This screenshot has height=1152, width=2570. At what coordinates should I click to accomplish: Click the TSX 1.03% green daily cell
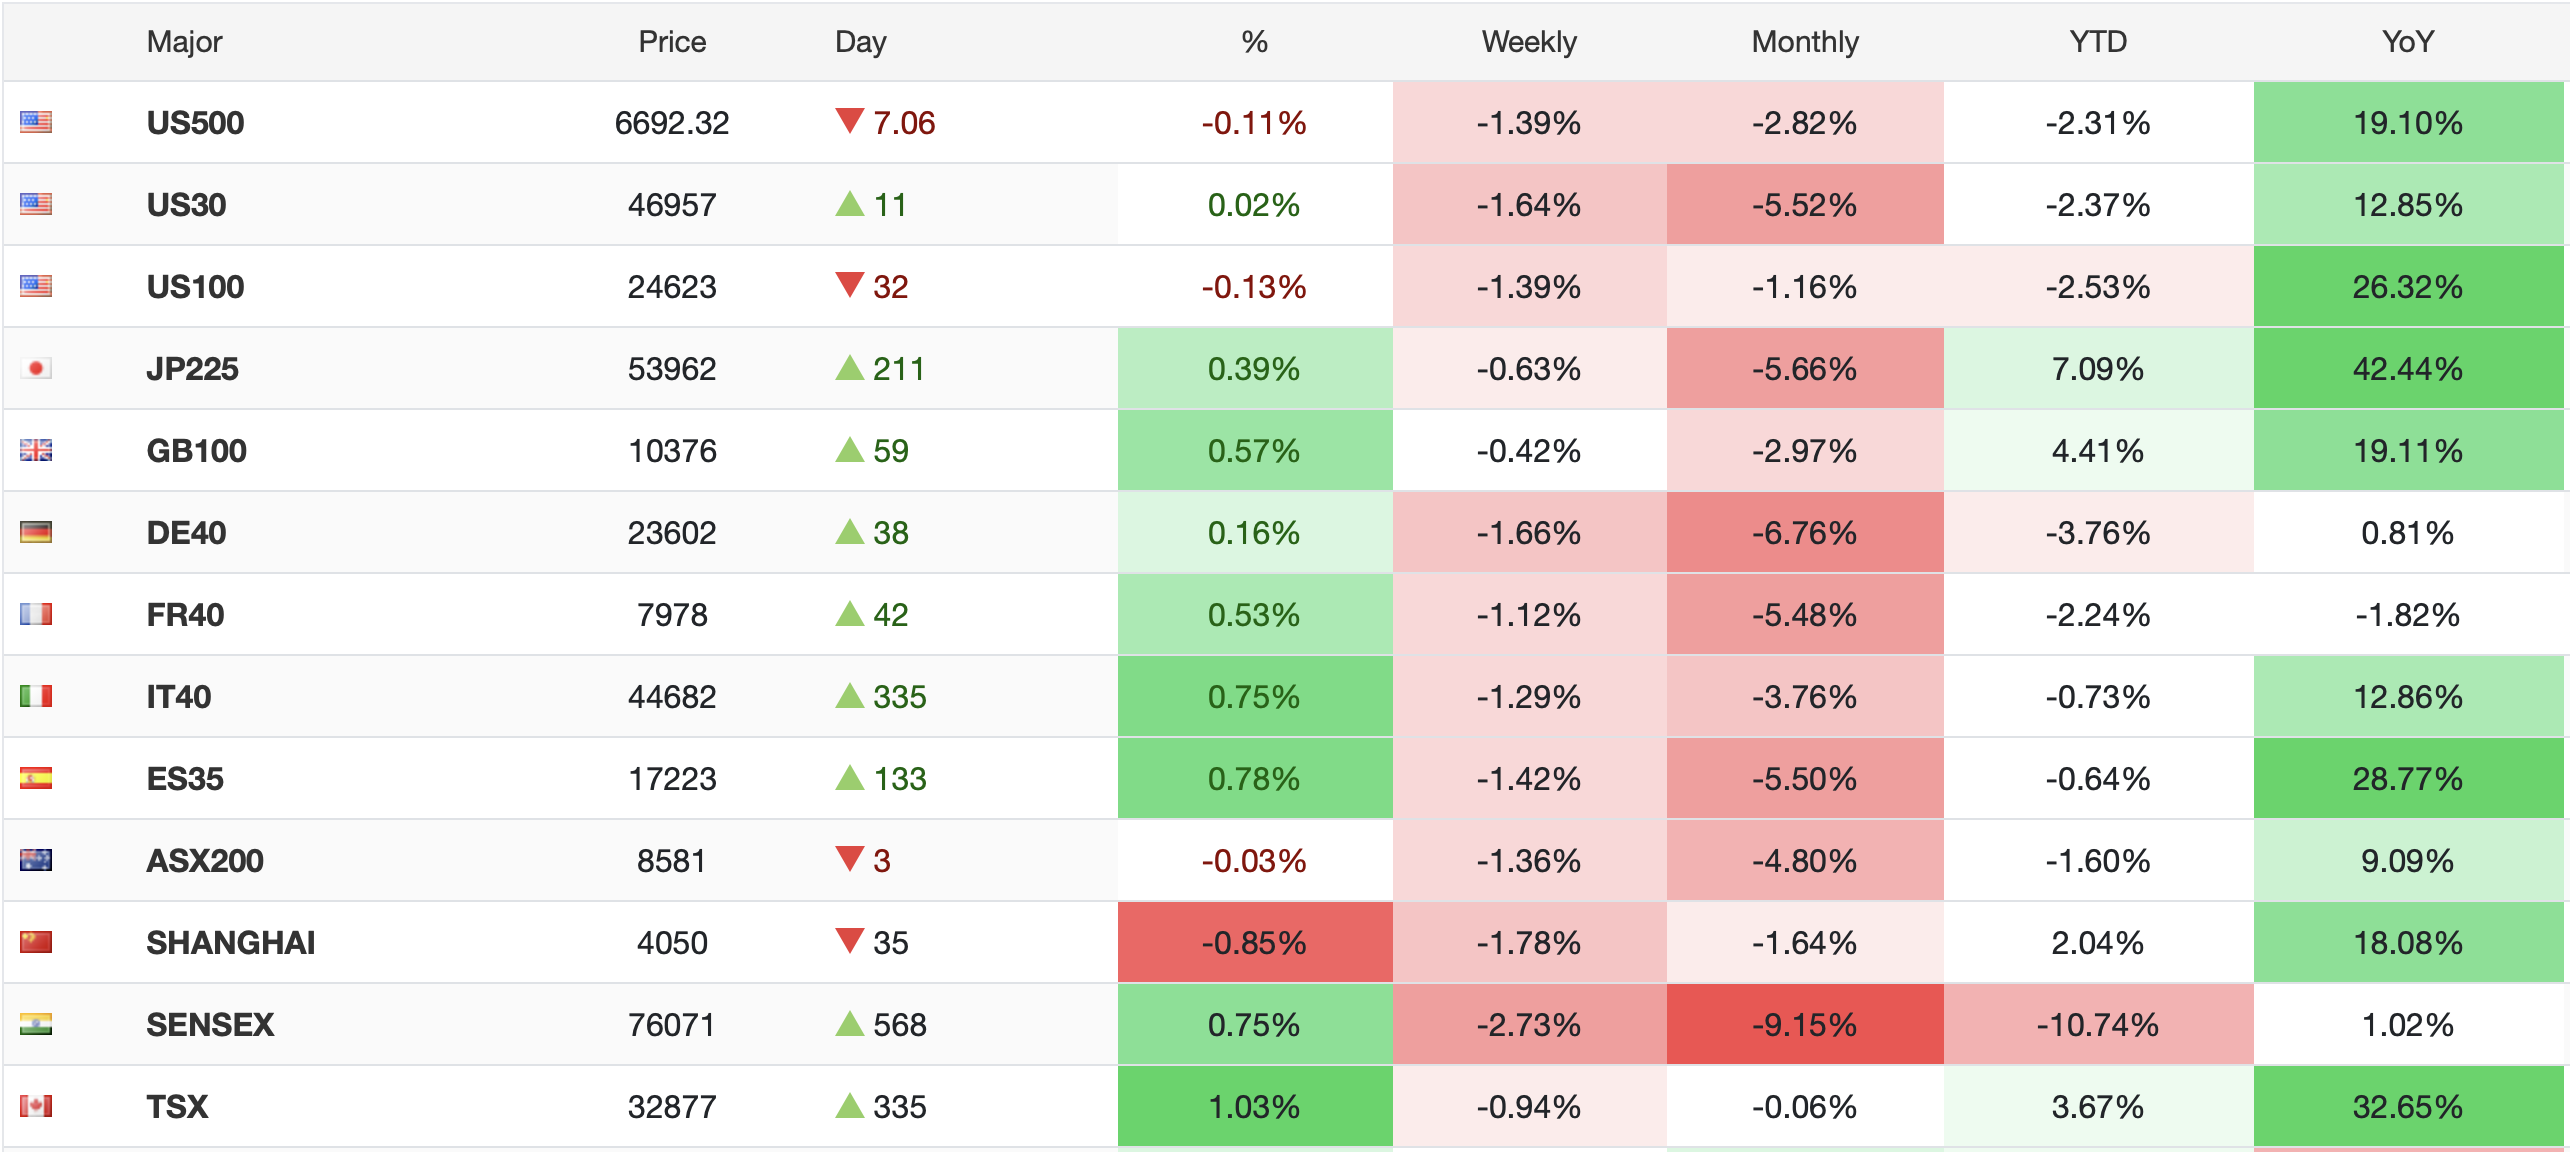(x=1254, y=1107)
